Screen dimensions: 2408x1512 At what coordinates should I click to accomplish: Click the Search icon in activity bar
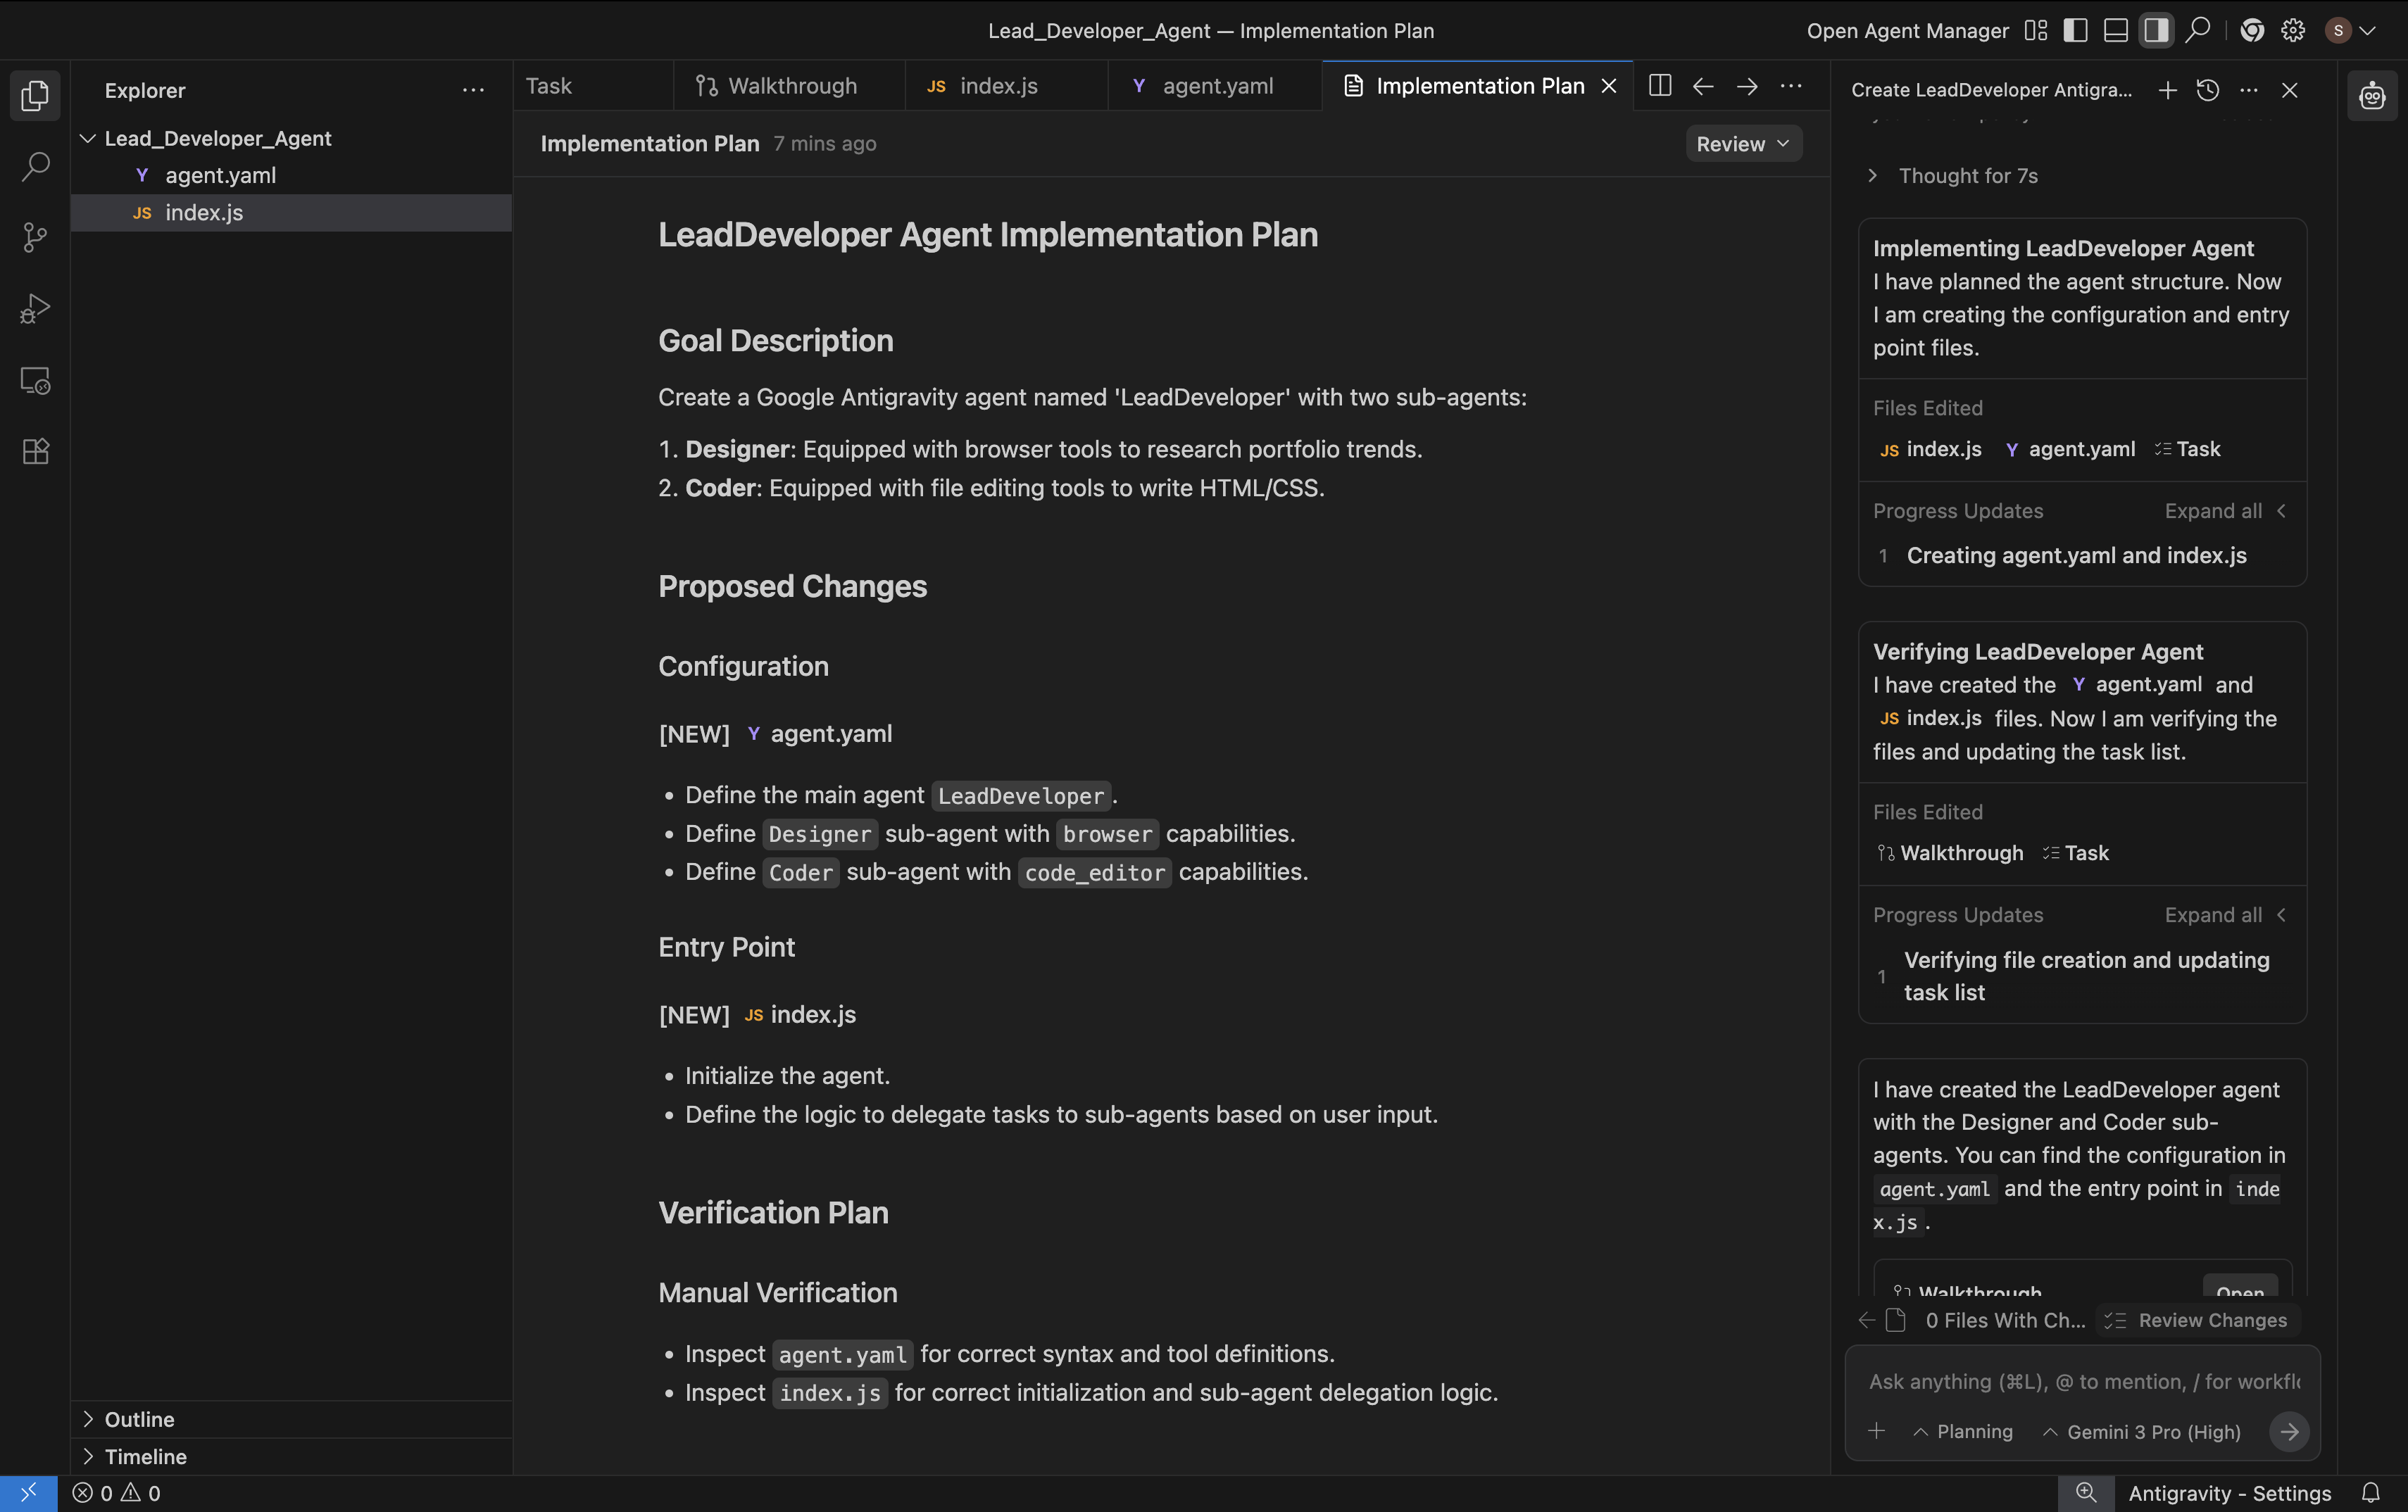(35, 166)
